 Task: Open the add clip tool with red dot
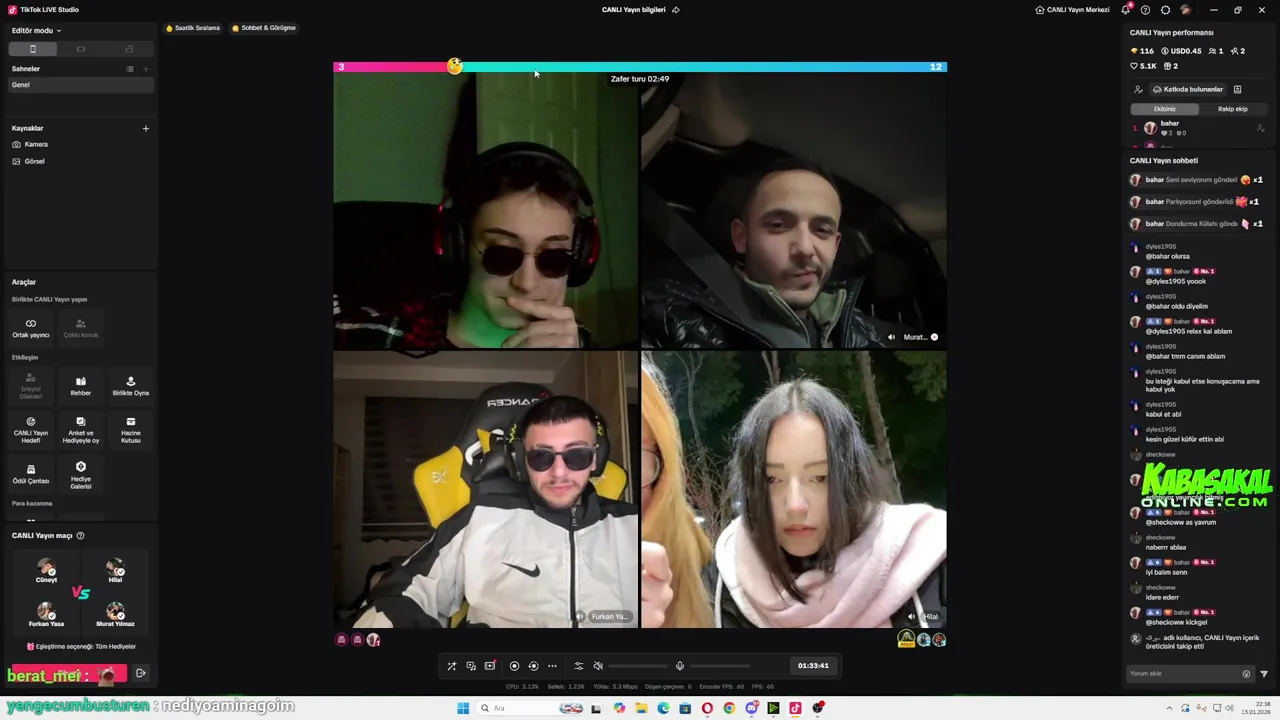490,666
